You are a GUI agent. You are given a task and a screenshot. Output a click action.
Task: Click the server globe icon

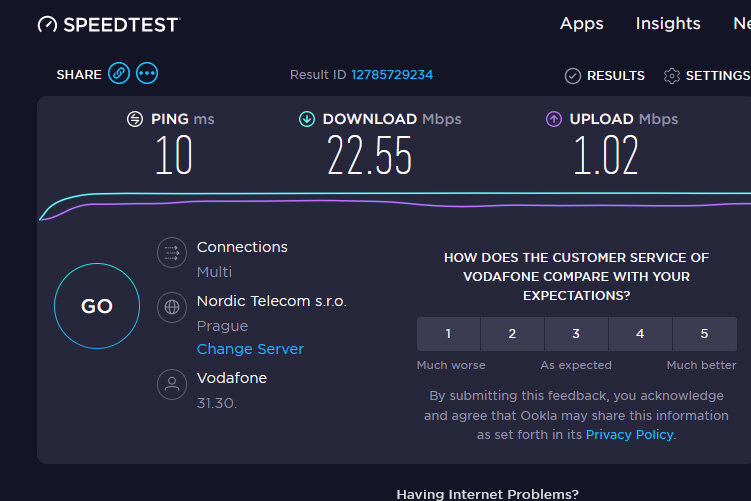pos(172,307)
